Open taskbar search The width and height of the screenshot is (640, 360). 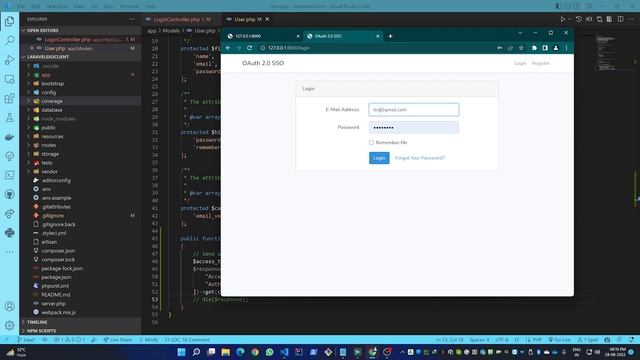pos(196,352)
